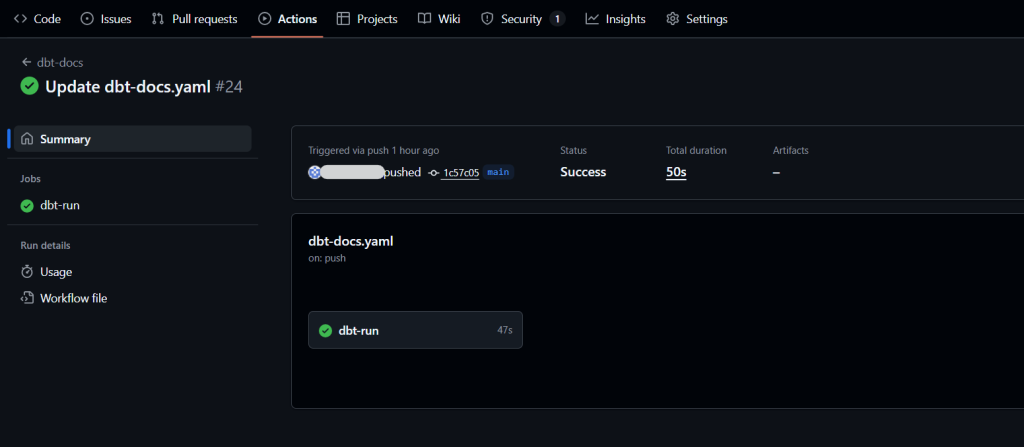Switch to the Projects tab

[367, 19]
